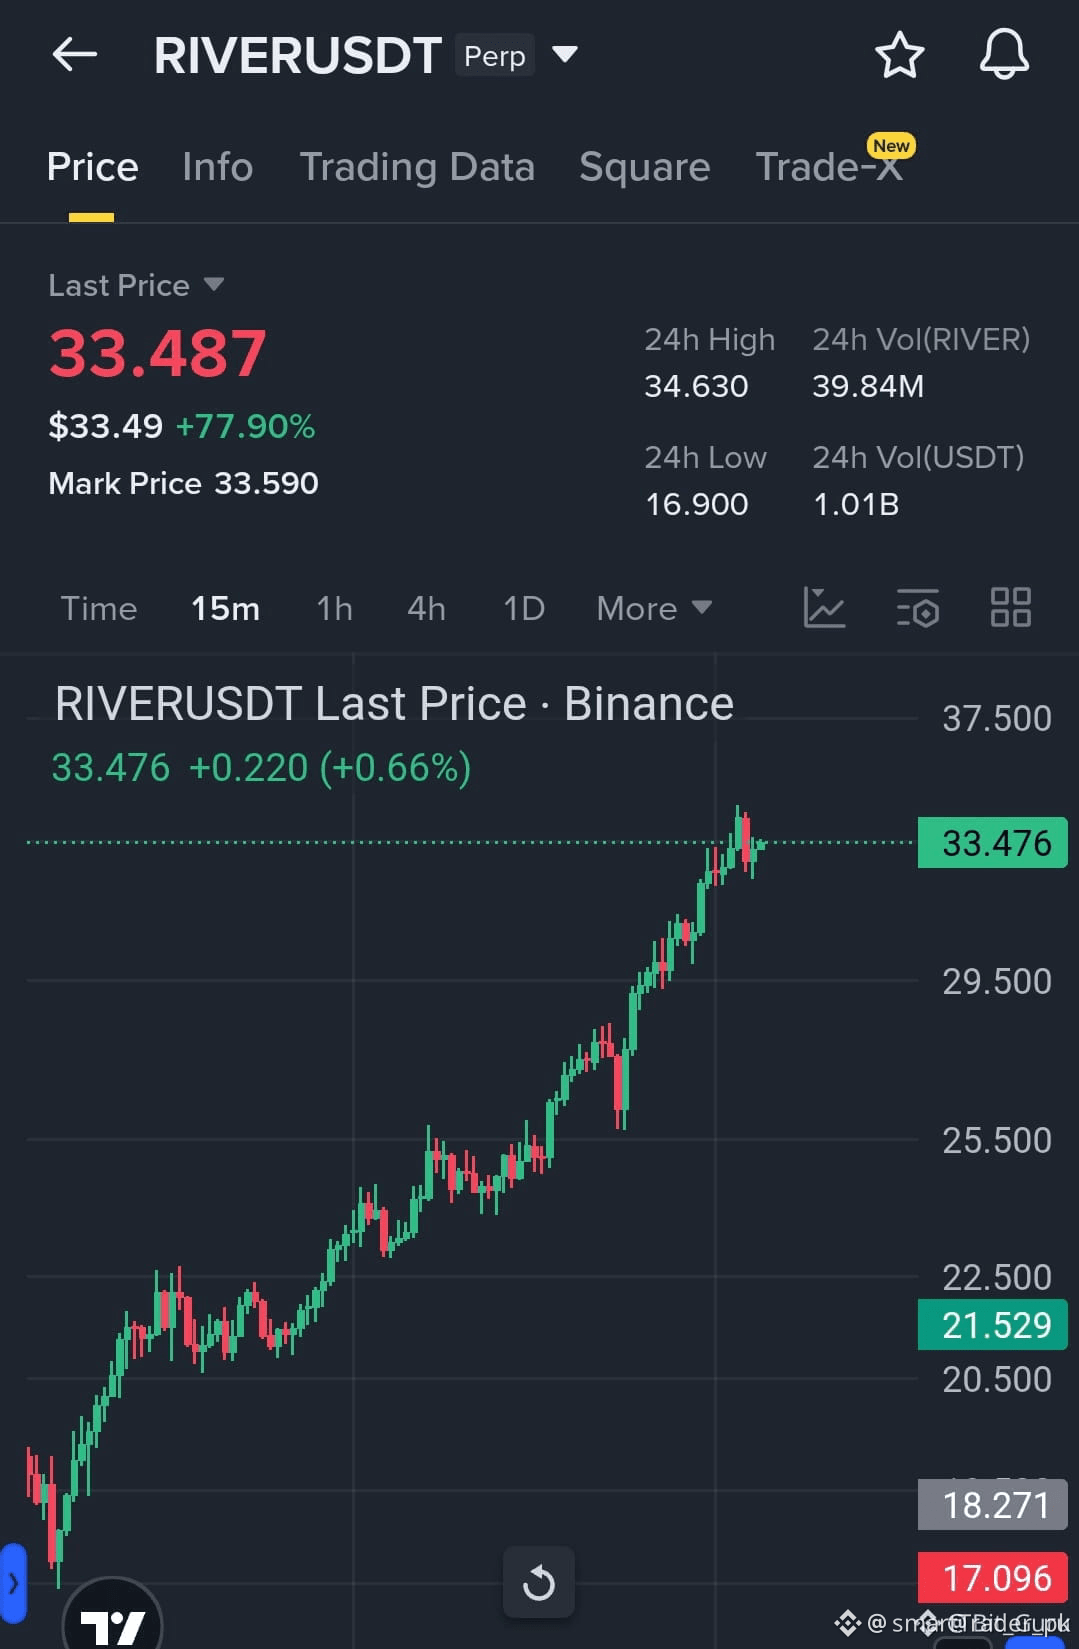This screenshot has width=1079, height=1649.
Task: Open the Trading Data tab
Action: 417,167
